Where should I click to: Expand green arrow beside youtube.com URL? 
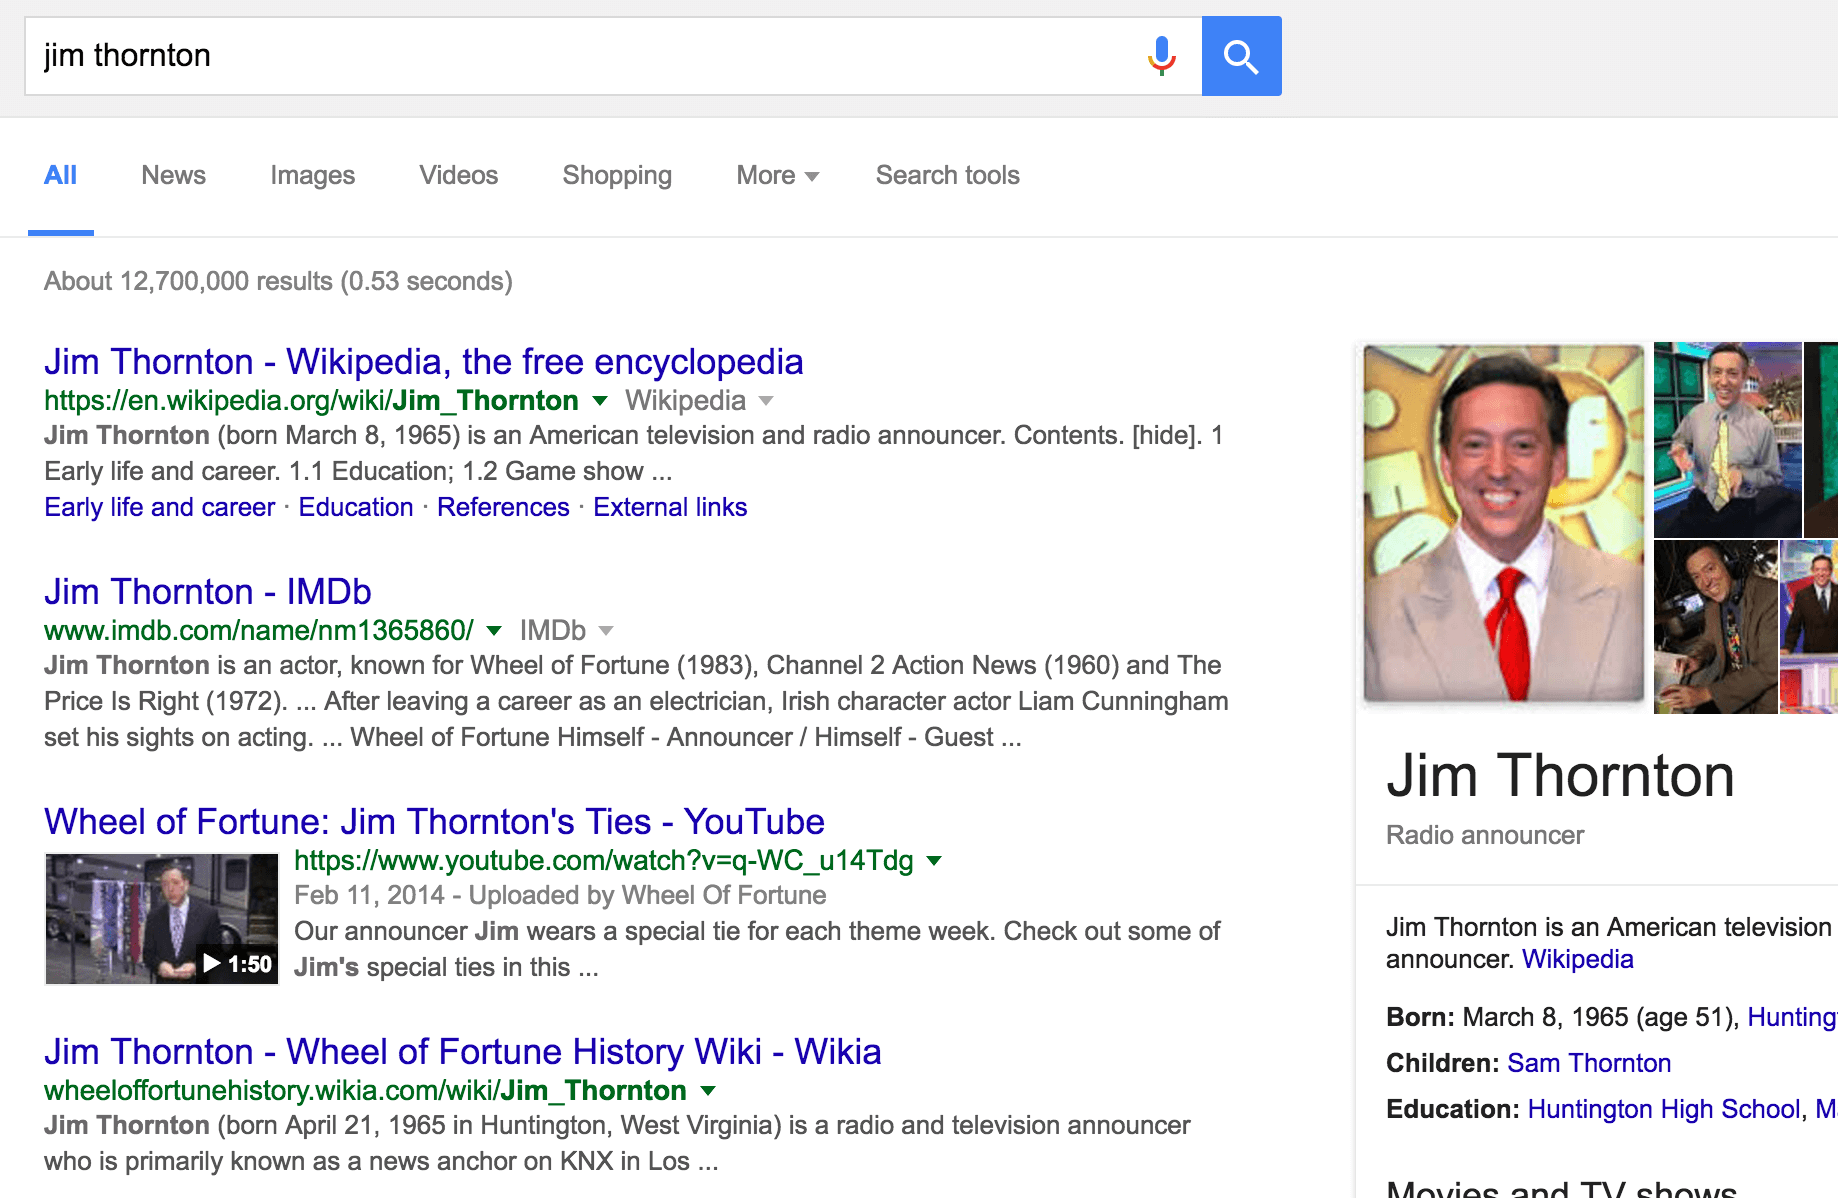[934, 861]
